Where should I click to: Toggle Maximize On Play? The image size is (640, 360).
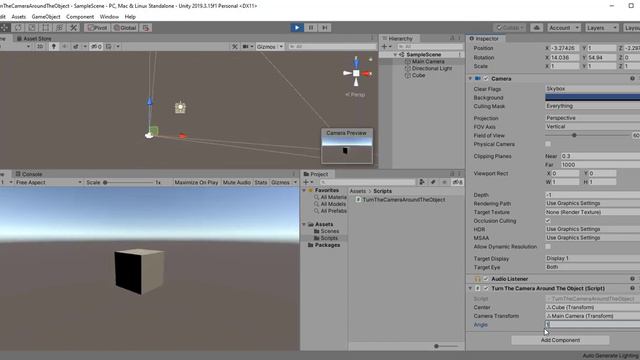[x=196, y=182]
